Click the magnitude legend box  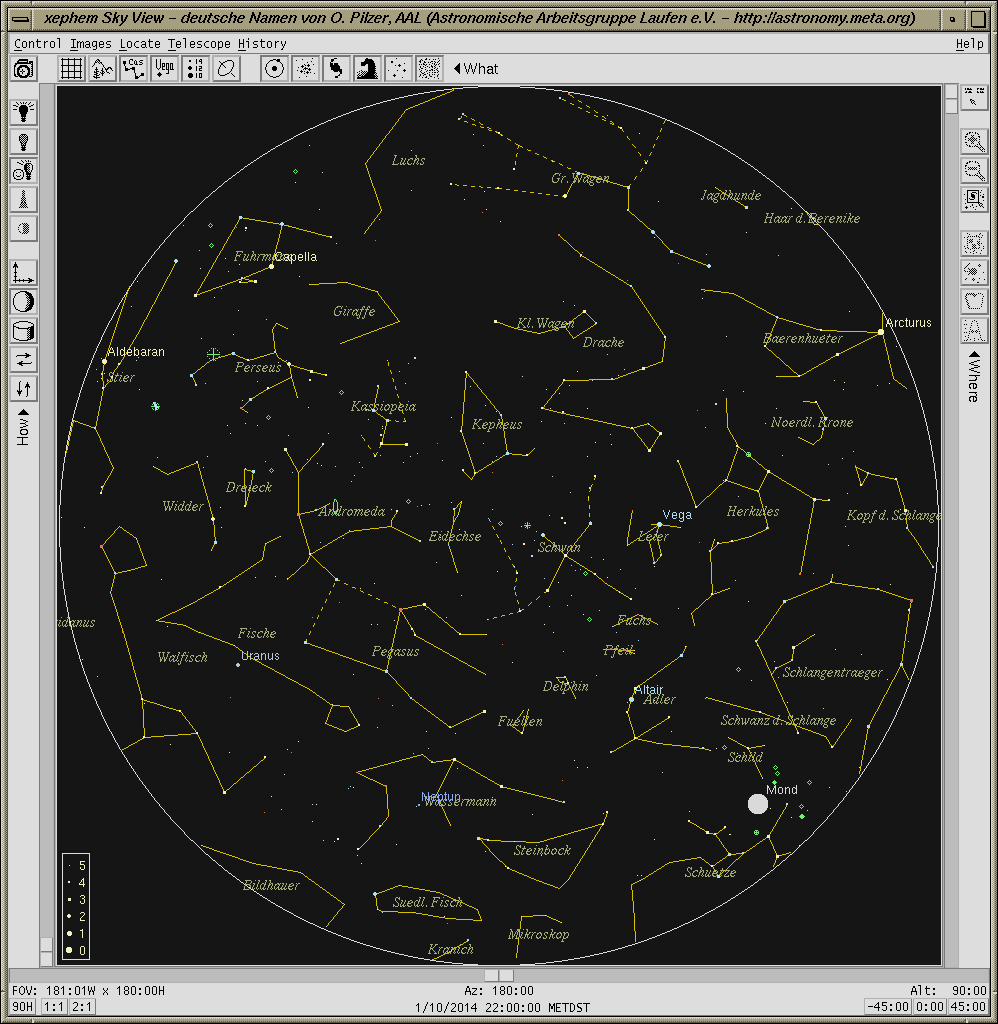click(76, 906)
